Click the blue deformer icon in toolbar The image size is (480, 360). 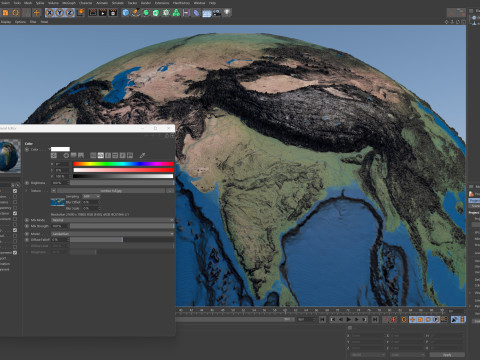196,13
